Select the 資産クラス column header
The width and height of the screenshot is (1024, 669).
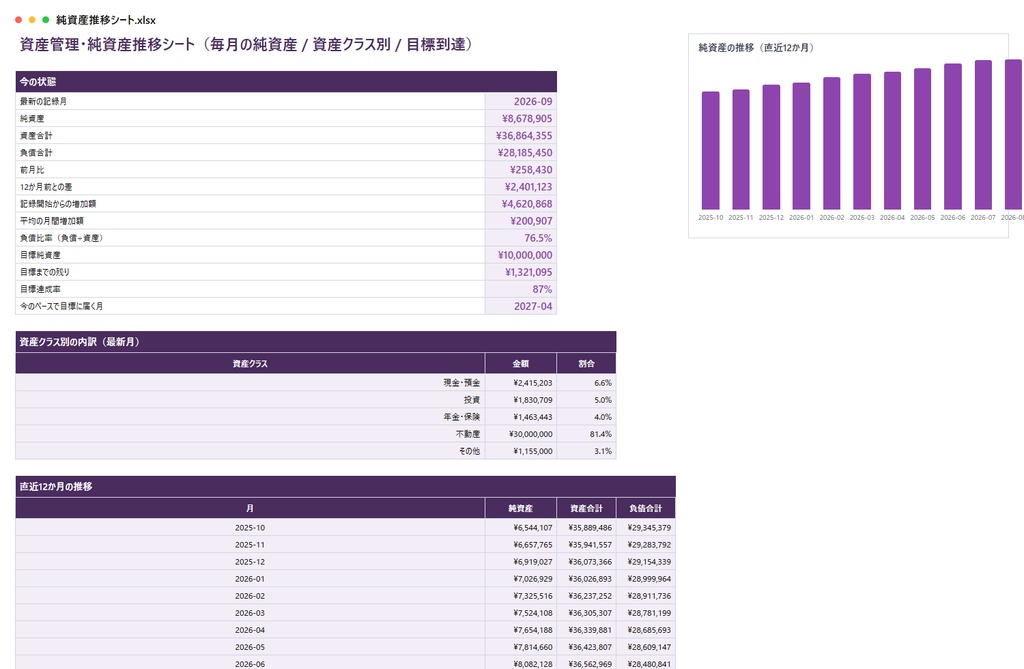(x=250, y=363)
